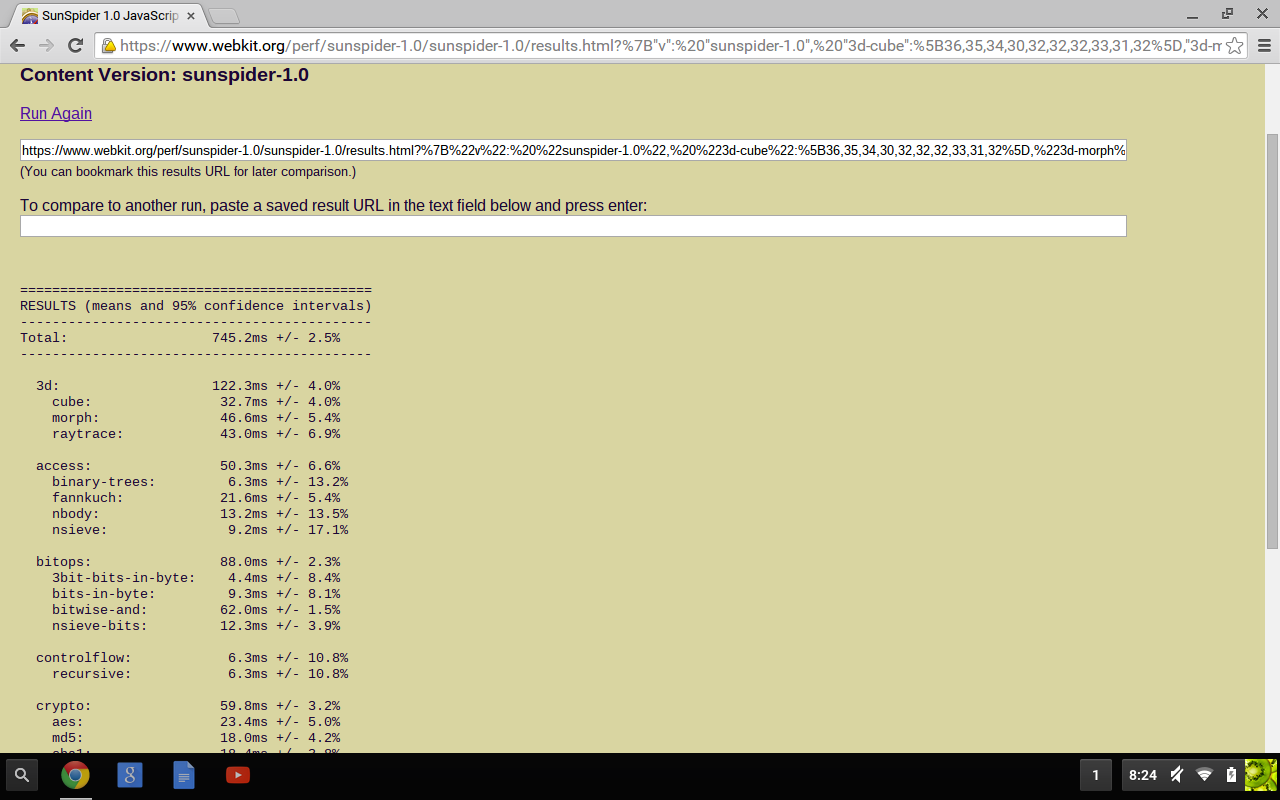1280x800 pixels.
Task: Click the raytrace: 43.0ms result row
Action: tap(196, 434)
